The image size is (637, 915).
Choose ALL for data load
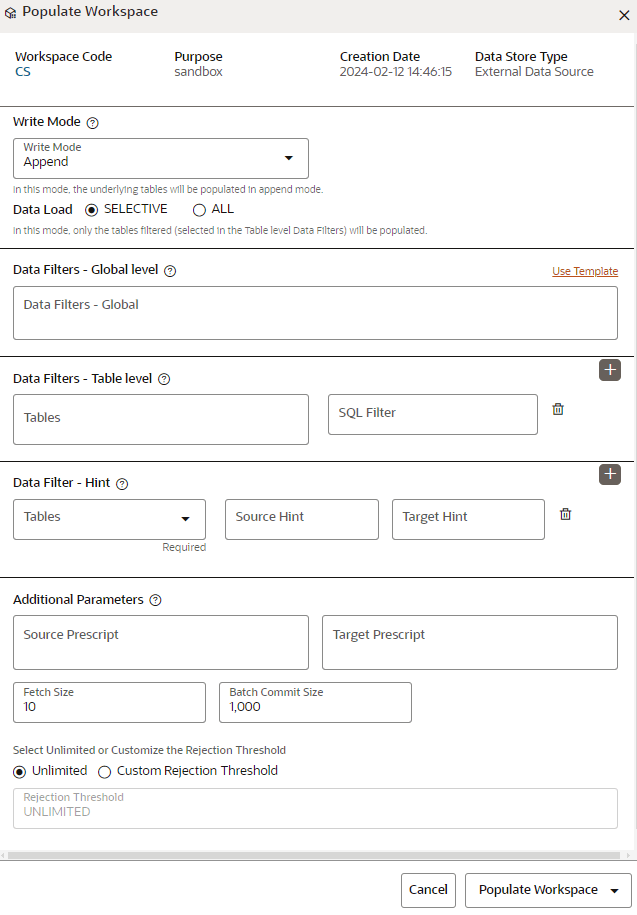(x=199, y=210)
